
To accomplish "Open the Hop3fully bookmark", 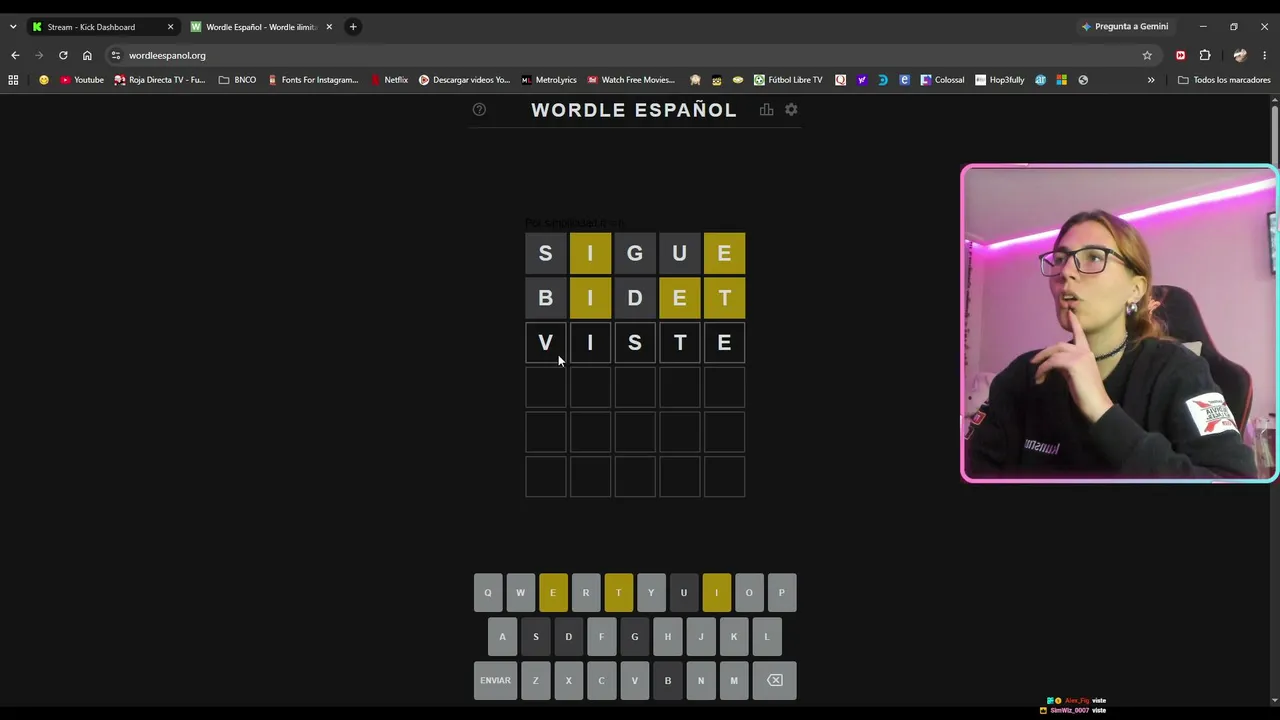I will (999, 80).
